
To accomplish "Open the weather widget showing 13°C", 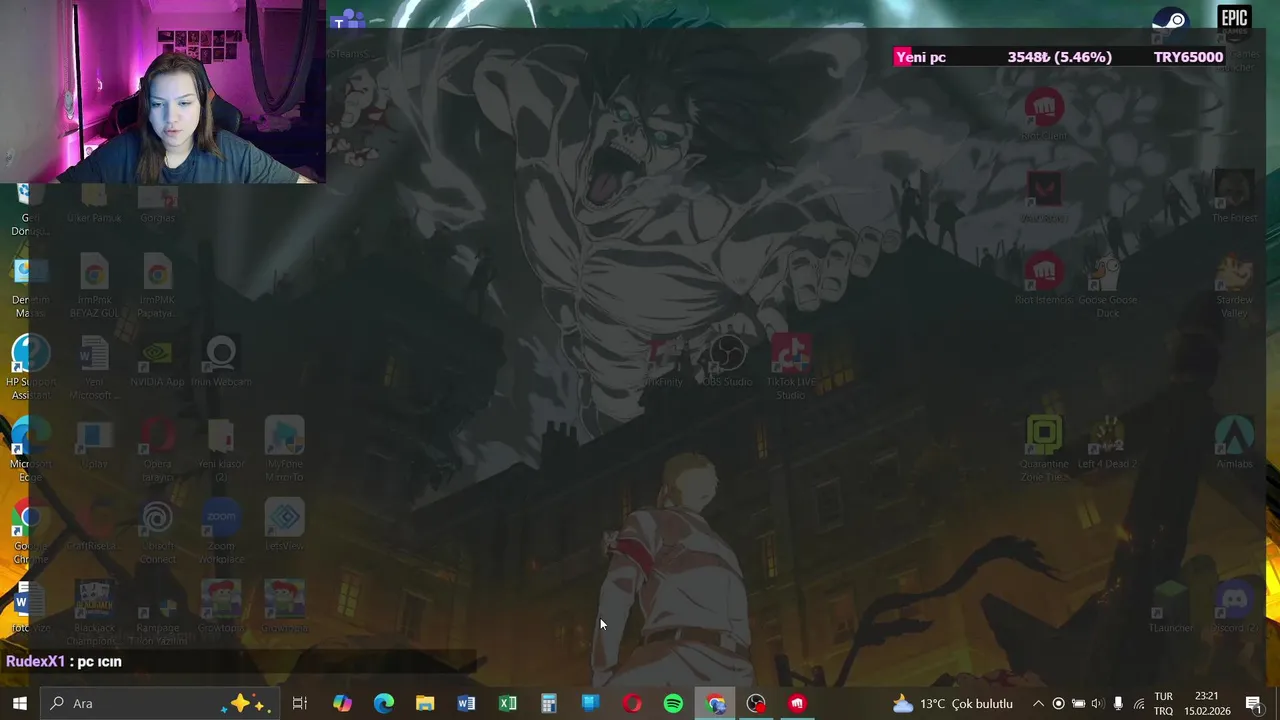I will pyautogui.click(x=953, y=703).
